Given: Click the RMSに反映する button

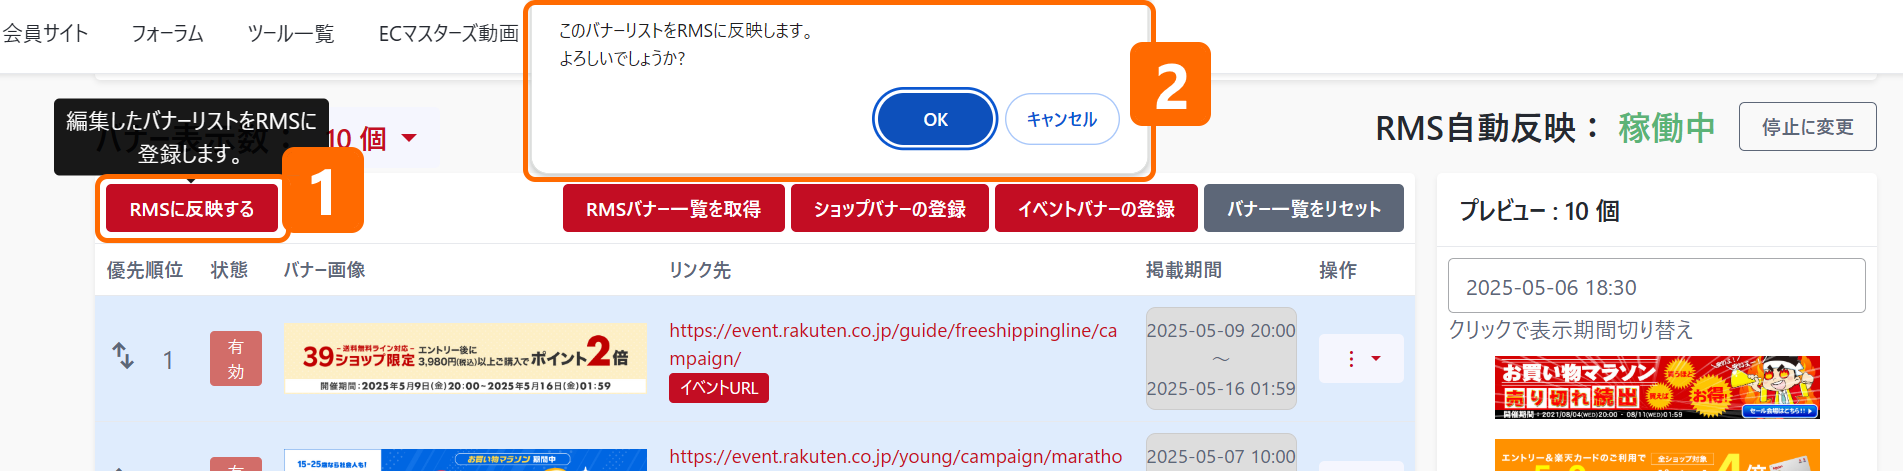Looking at the screenshot, I should click(192, 209).
